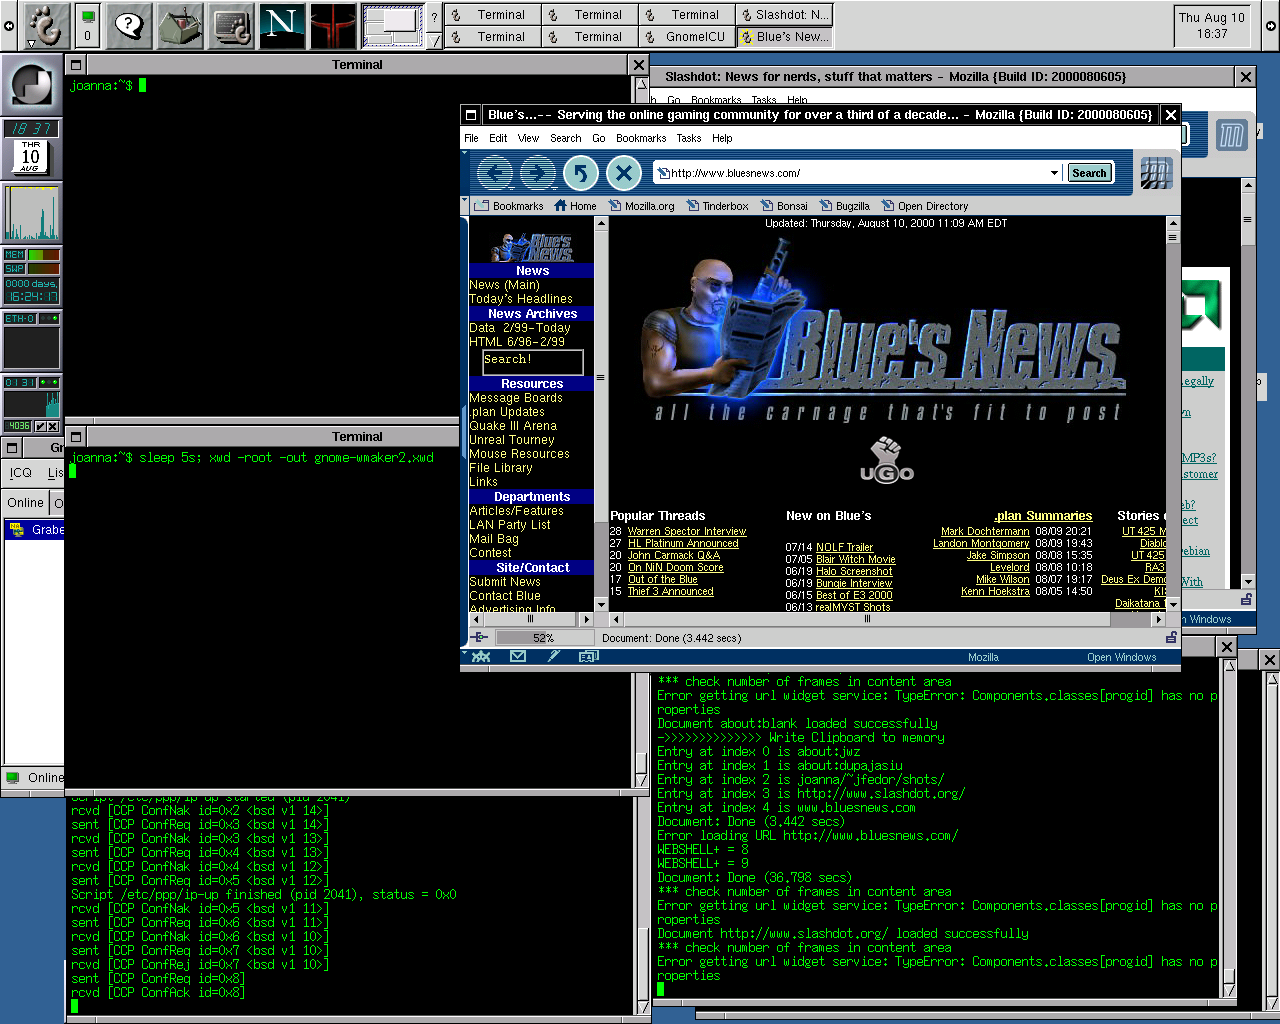The height and width of the screenshot is (1024, 1280).
Task: Switch to Blue's News task in tasklist
Action: tap(783, 37)
